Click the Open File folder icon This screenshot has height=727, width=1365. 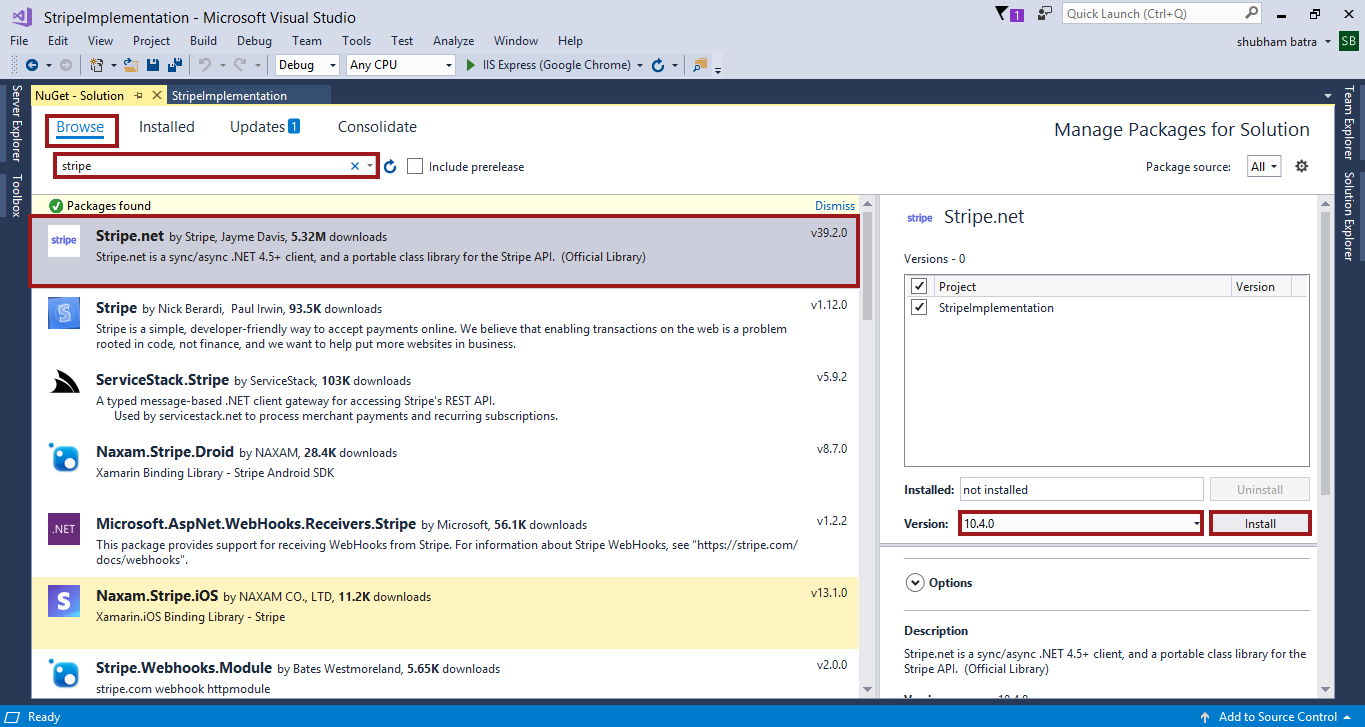coord(133,65)
